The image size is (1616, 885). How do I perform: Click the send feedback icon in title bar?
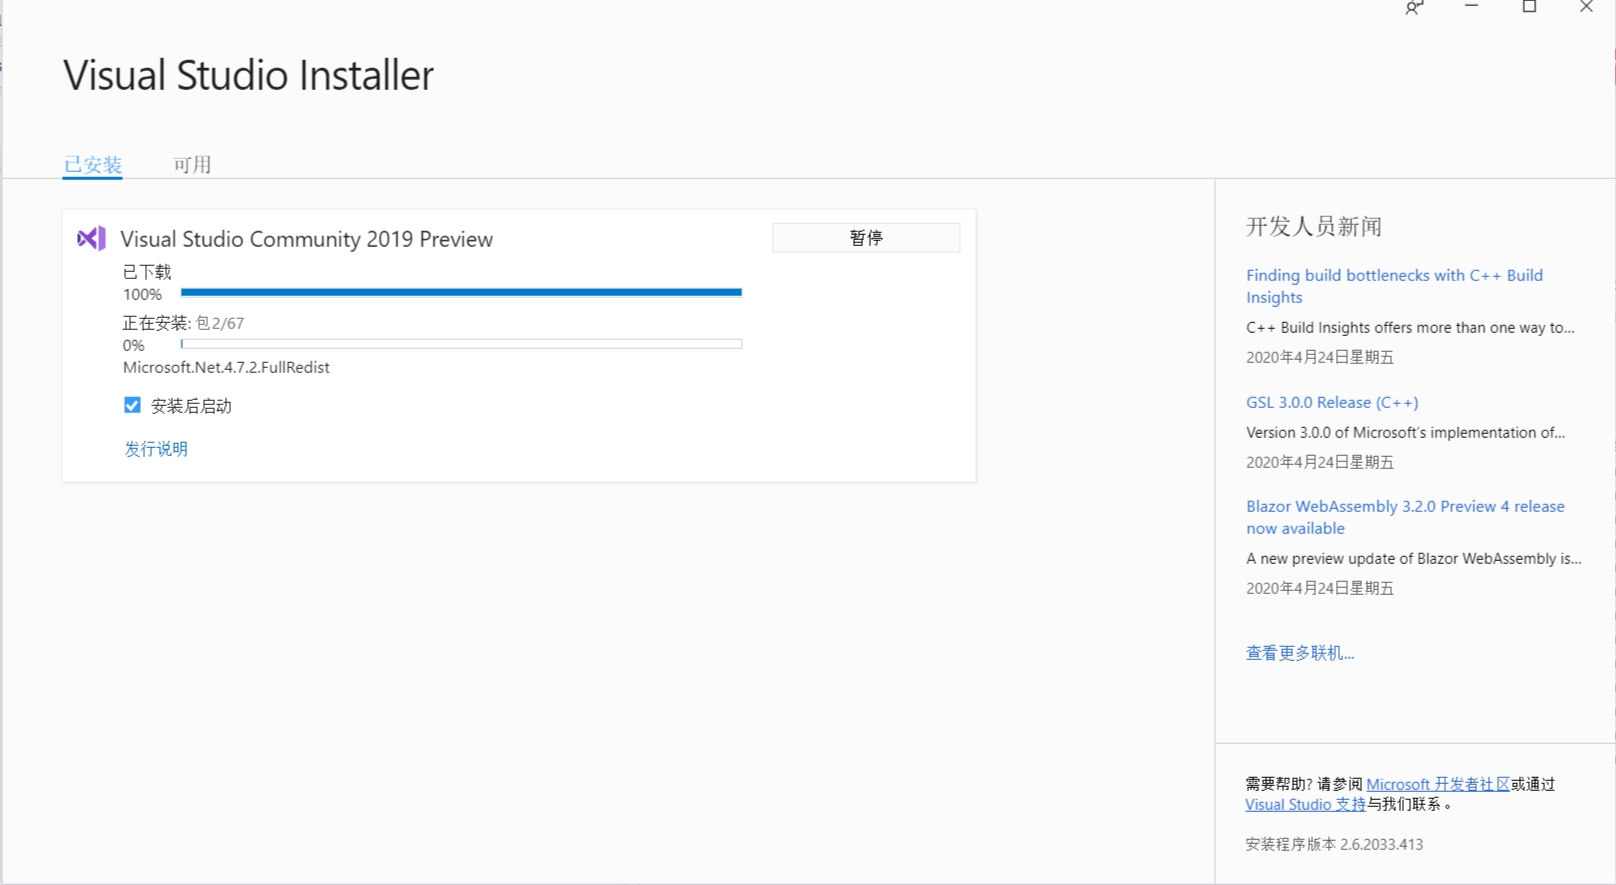1414,8
